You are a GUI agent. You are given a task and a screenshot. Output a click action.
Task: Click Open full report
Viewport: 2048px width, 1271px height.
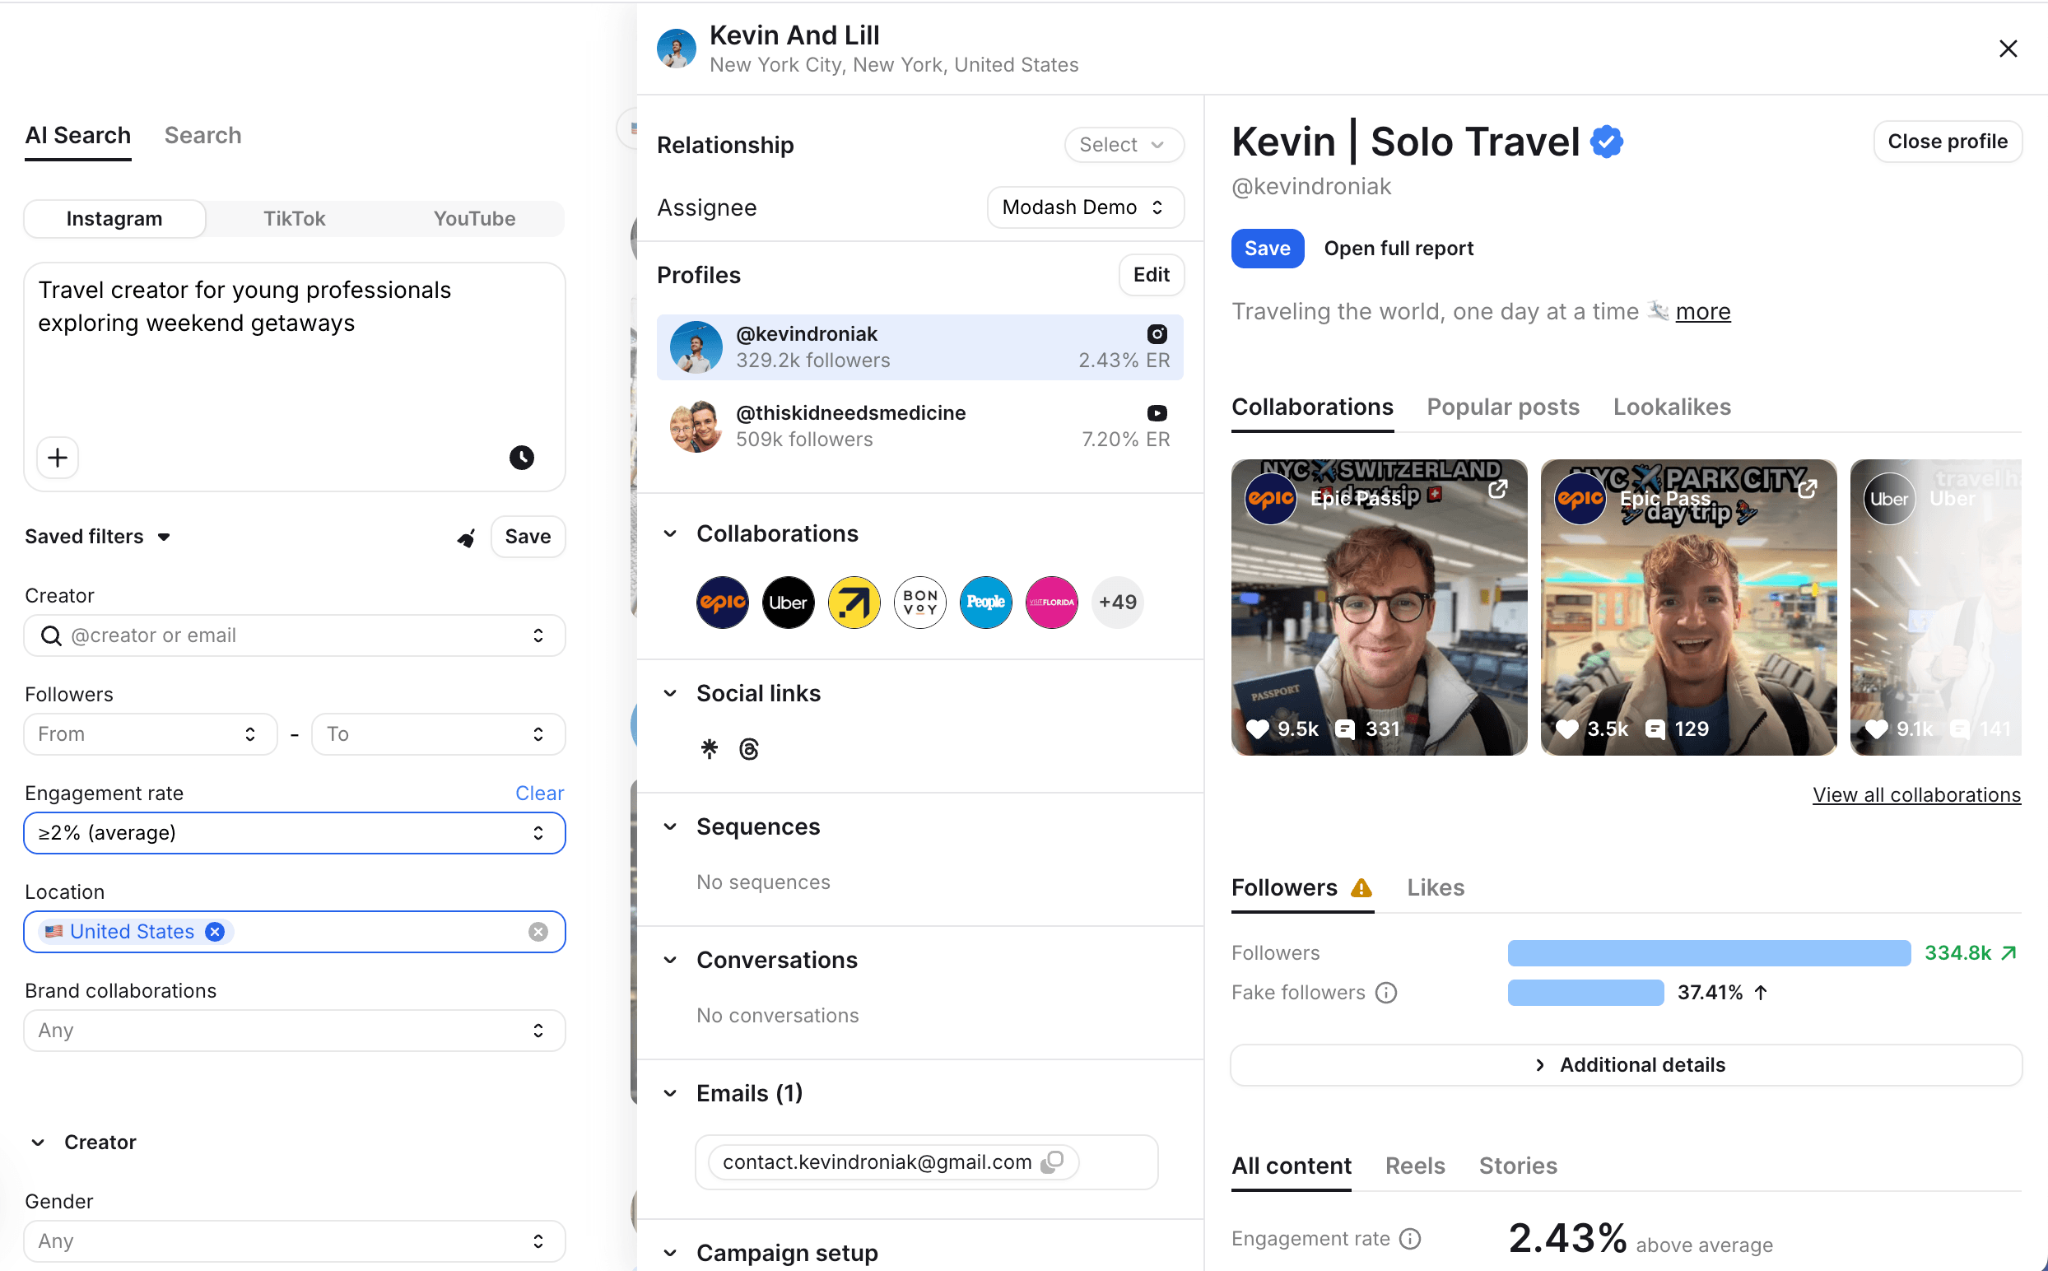[x=1398, y=248]
